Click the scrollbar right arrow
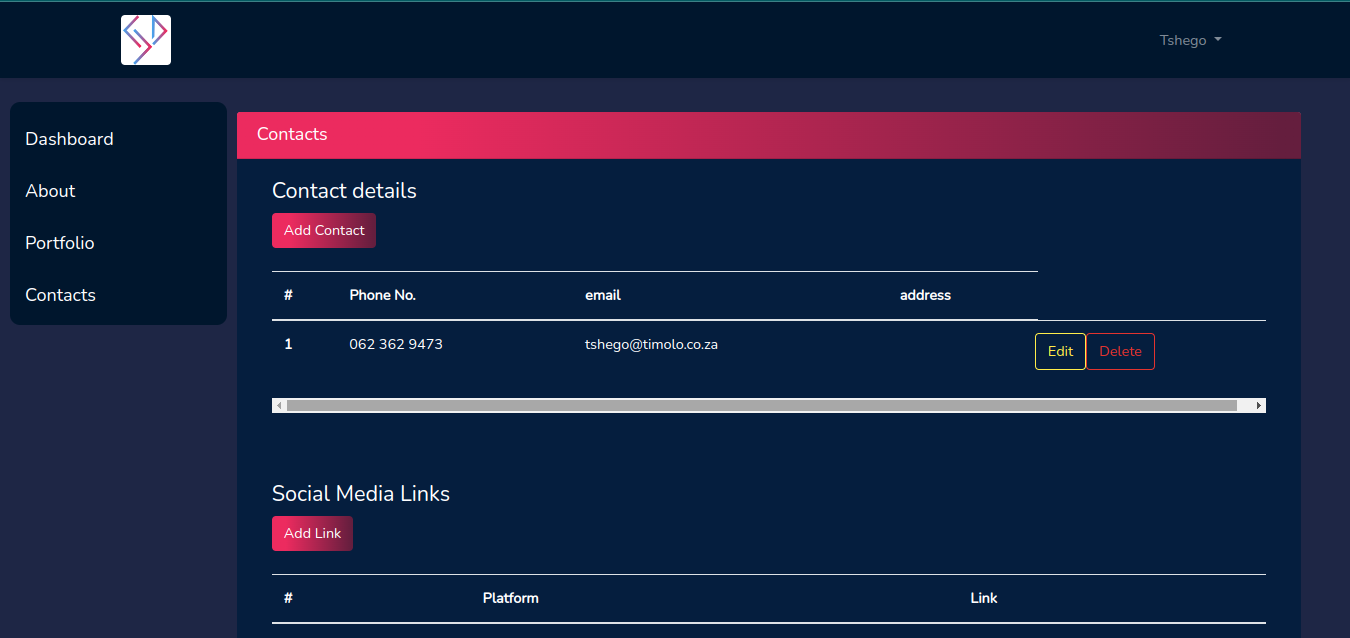 point(1258,406)
